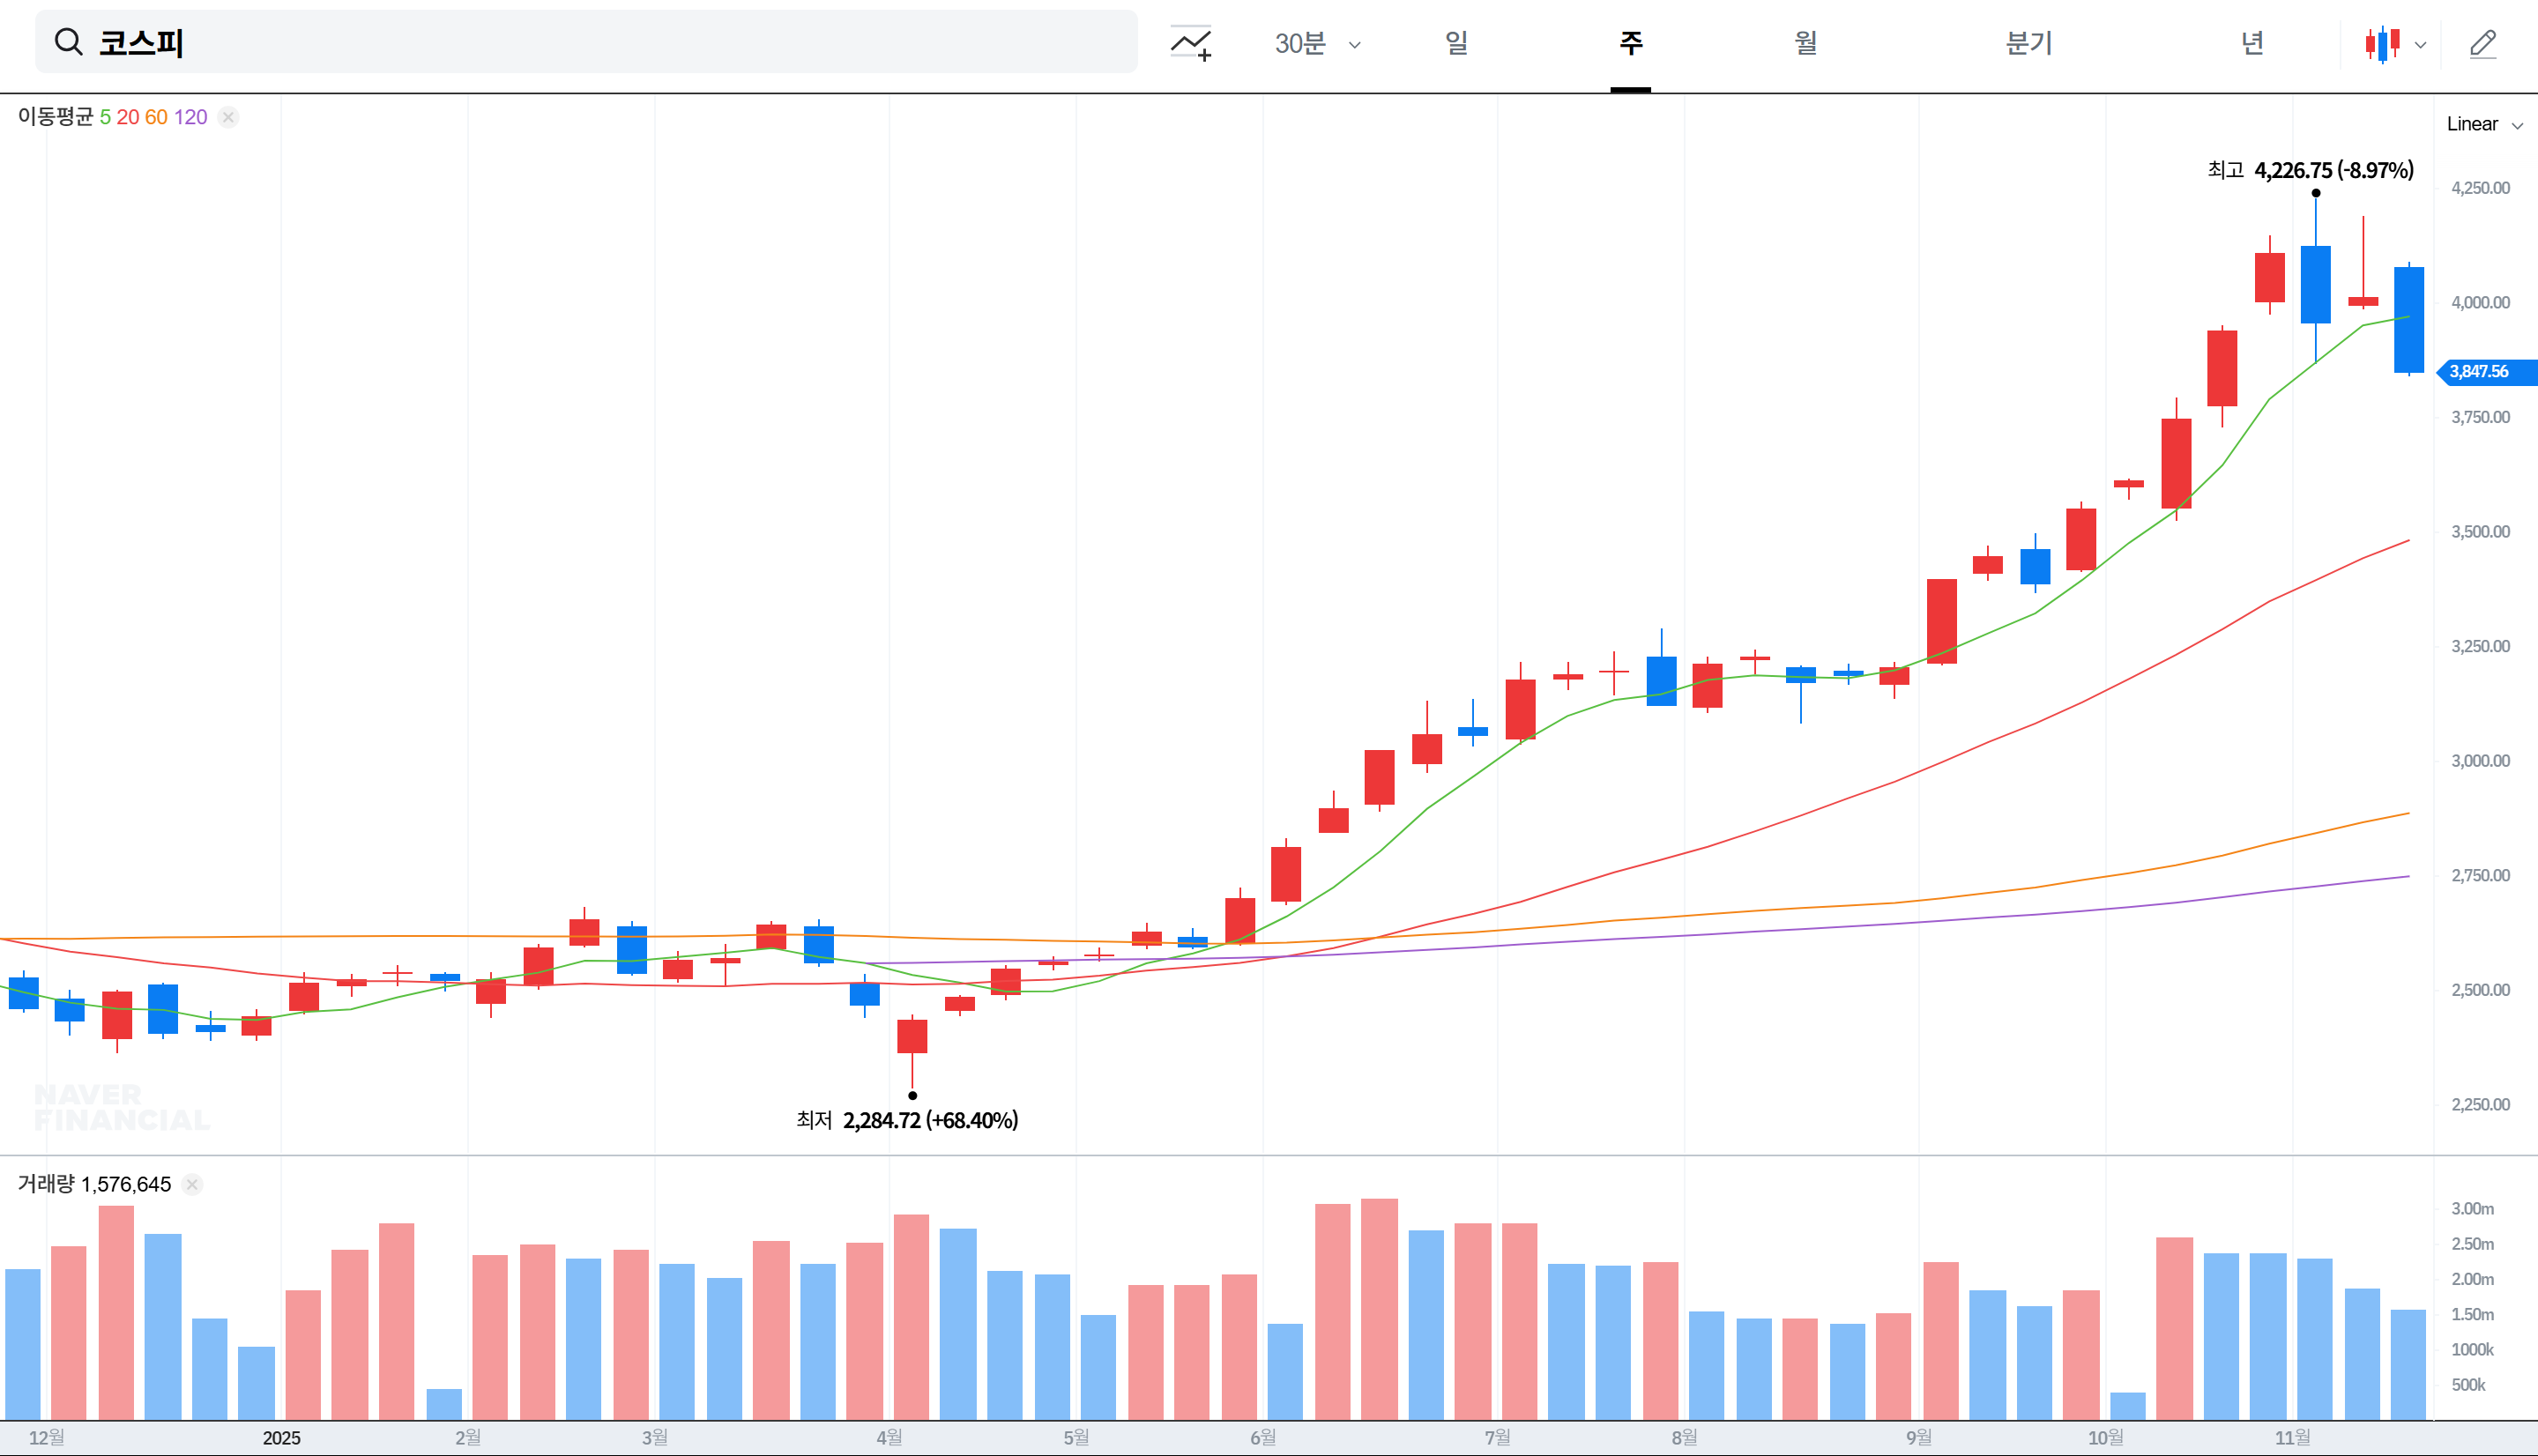
Task: Click the 6월 label on time axis
Action: pos(1262,1438)
